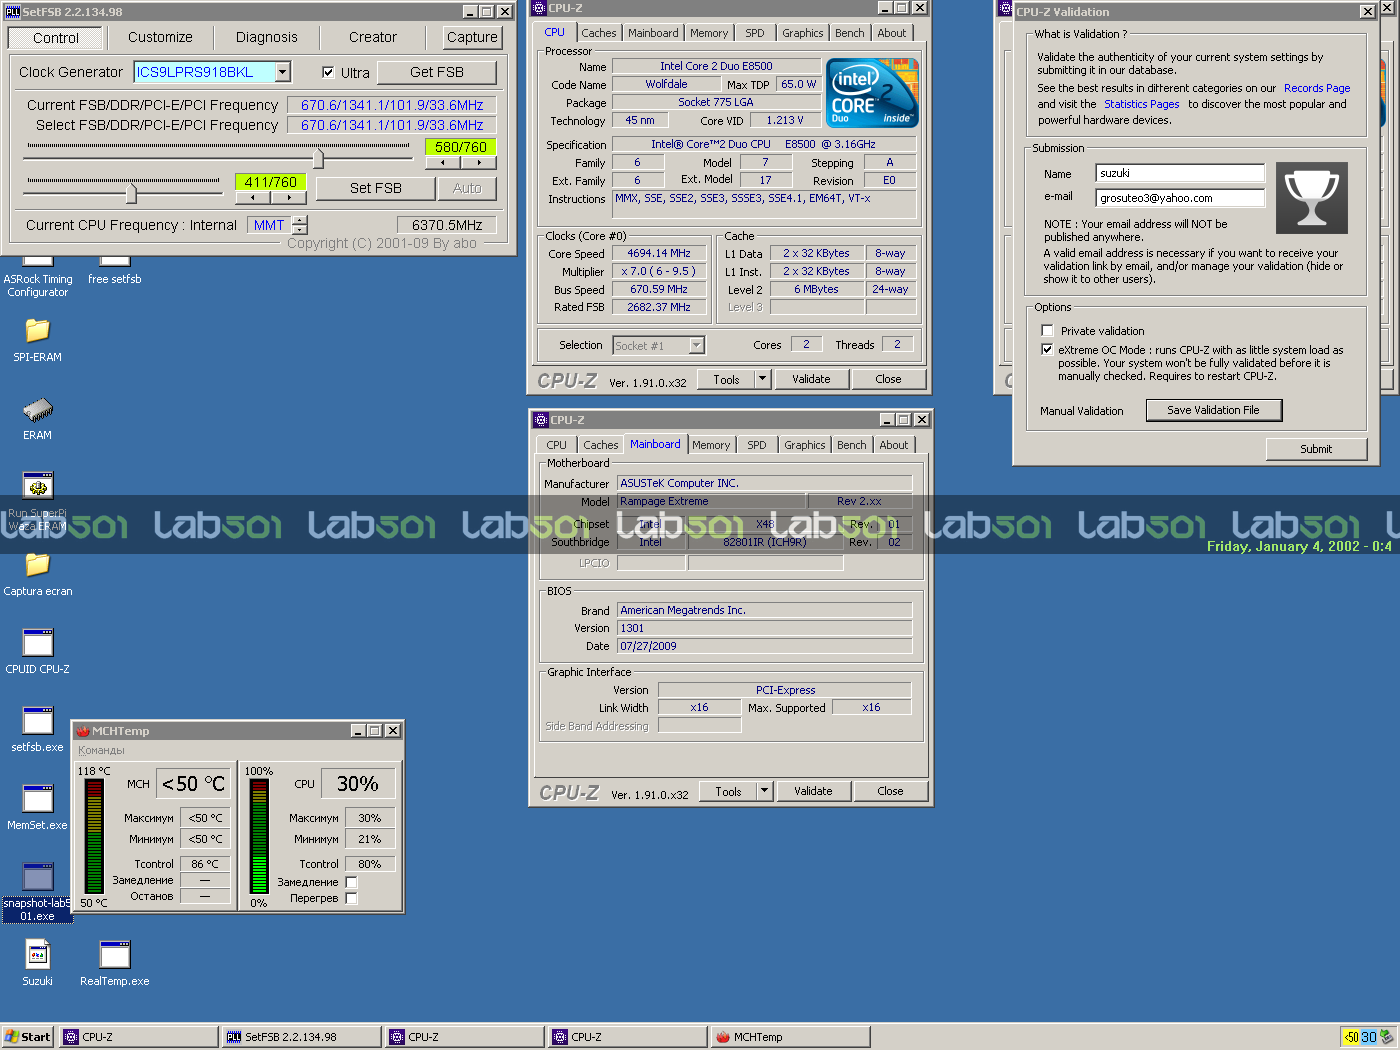
Task: Click MMT frequency stepper arrows
Action: [x=299, y=225]
